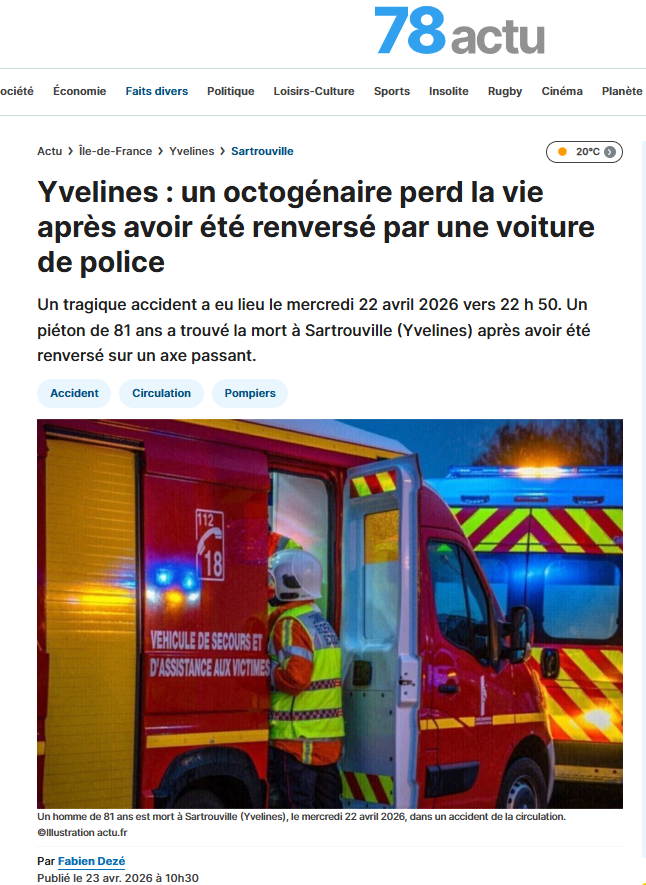Follow the Île-de-France breadcrumb link

[x=115, y=151]
